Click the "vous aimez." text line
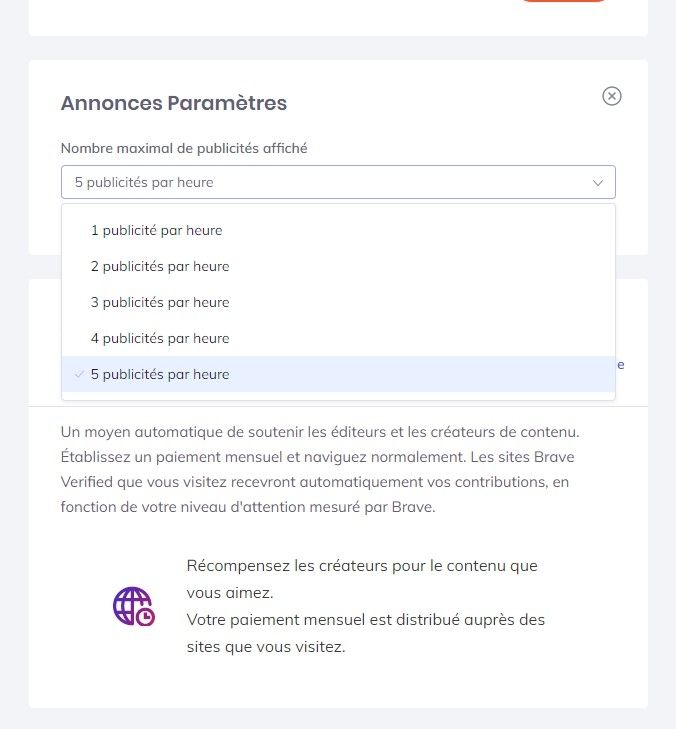Screen dimensions: 676x729 click(x=230, y=593)
